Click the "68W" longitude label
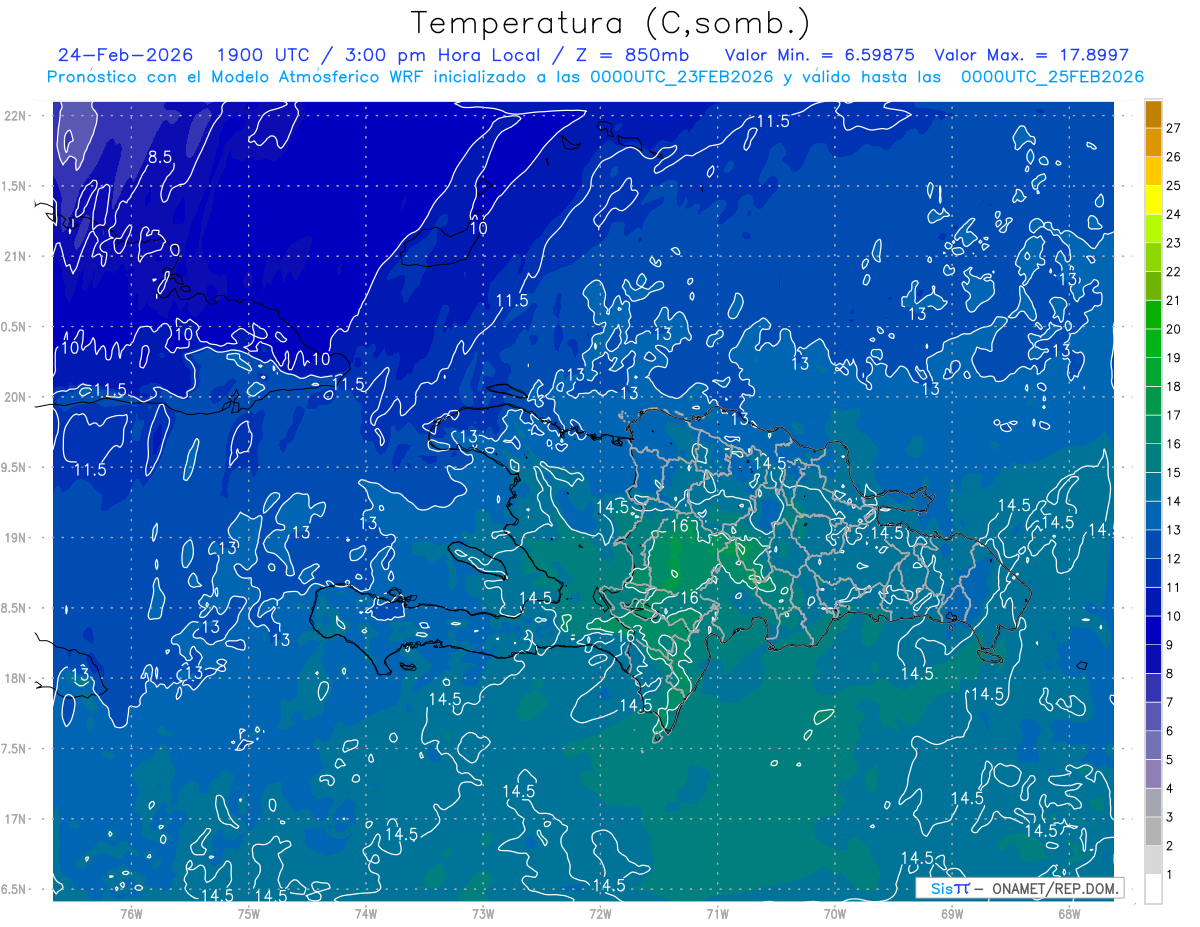The width and height of the screenshot is (1200, 927). click(x=1069, y=913)
